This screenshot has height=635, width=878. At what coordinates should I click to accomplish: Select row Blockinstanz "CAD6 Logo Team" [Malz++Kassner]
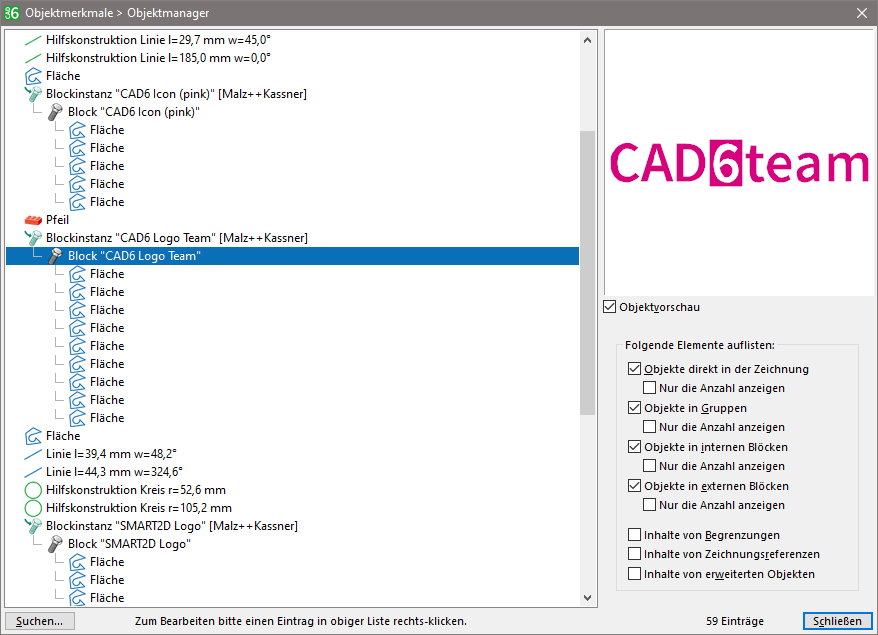pos(177,237)
